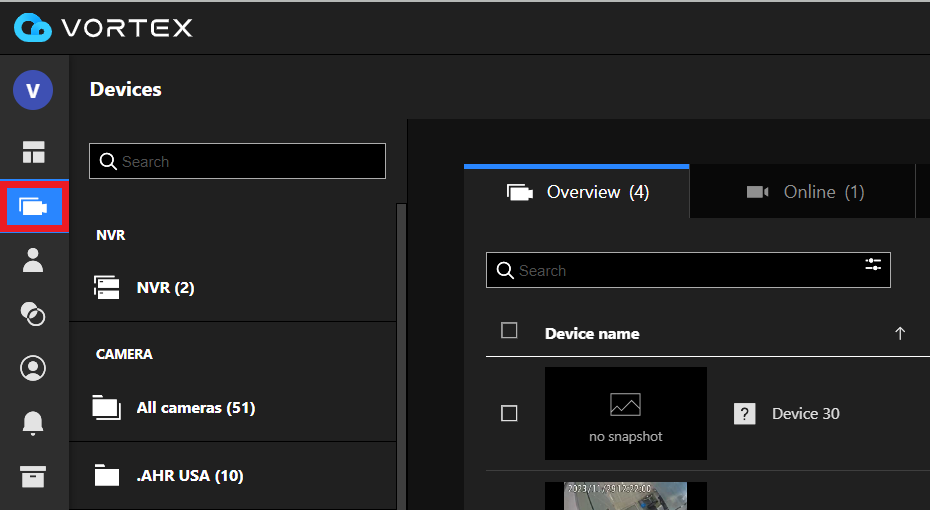
Task: Open search filter options icon
Action: [874, 264]
